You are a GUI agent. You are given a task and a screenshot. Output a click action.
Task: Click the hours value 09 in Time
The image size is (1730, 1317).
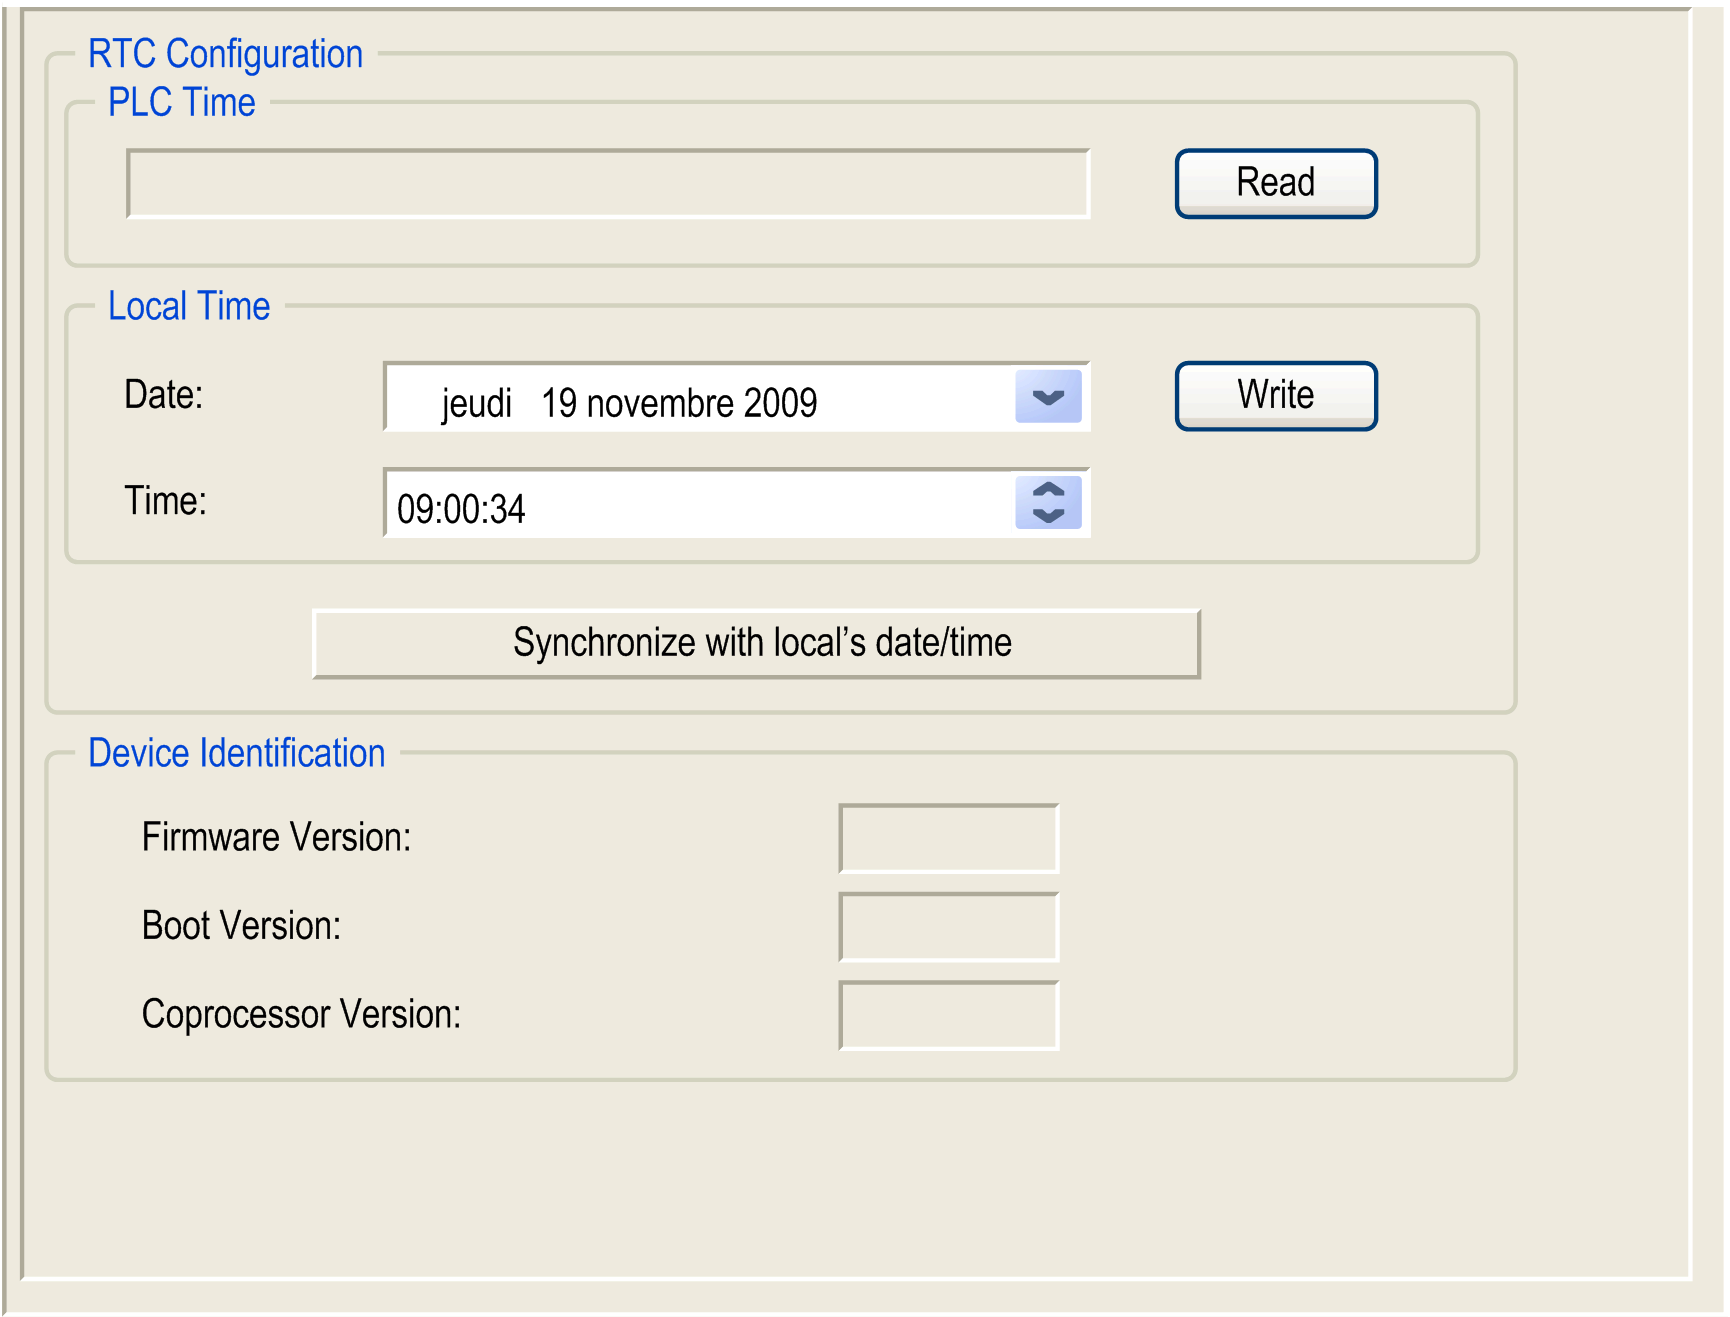(414, 510)
